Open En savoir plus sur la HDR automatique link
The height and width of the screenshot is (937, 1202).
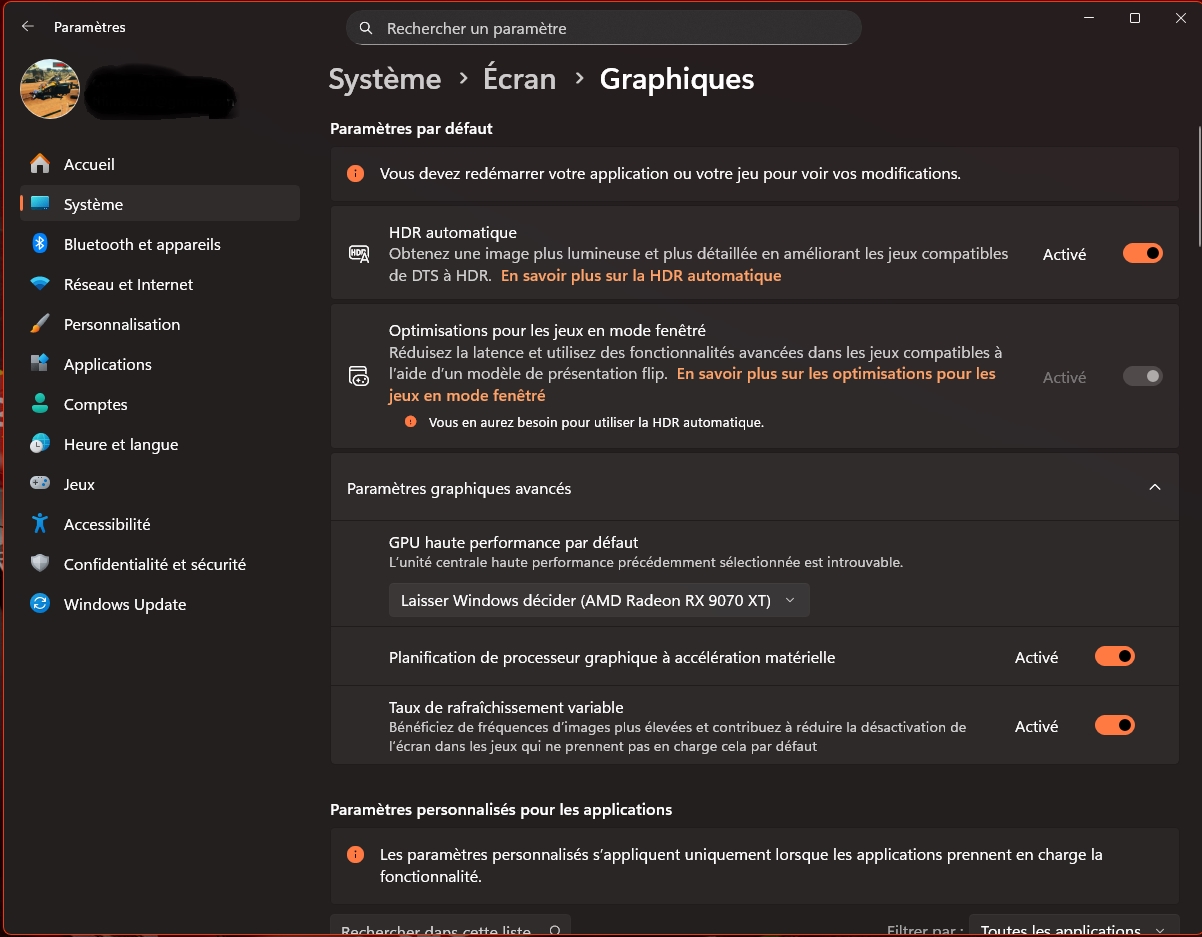click(641, 275)
